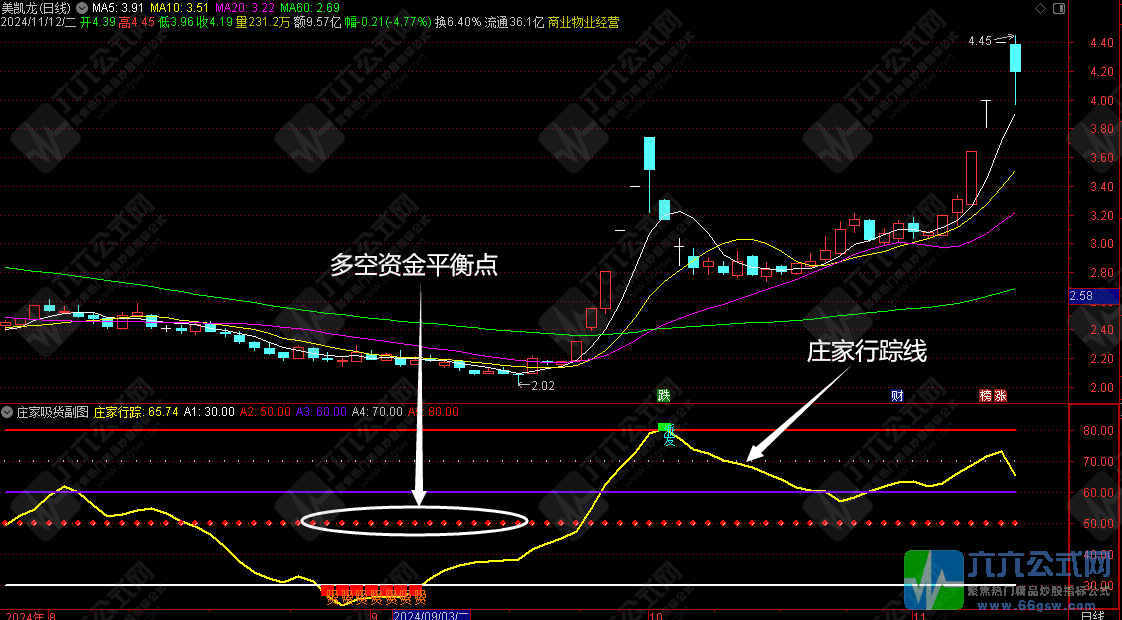Expand the 庄家行踪 parameter list
The width and height of the screenshot is (1122, 620).
point(119,411)
